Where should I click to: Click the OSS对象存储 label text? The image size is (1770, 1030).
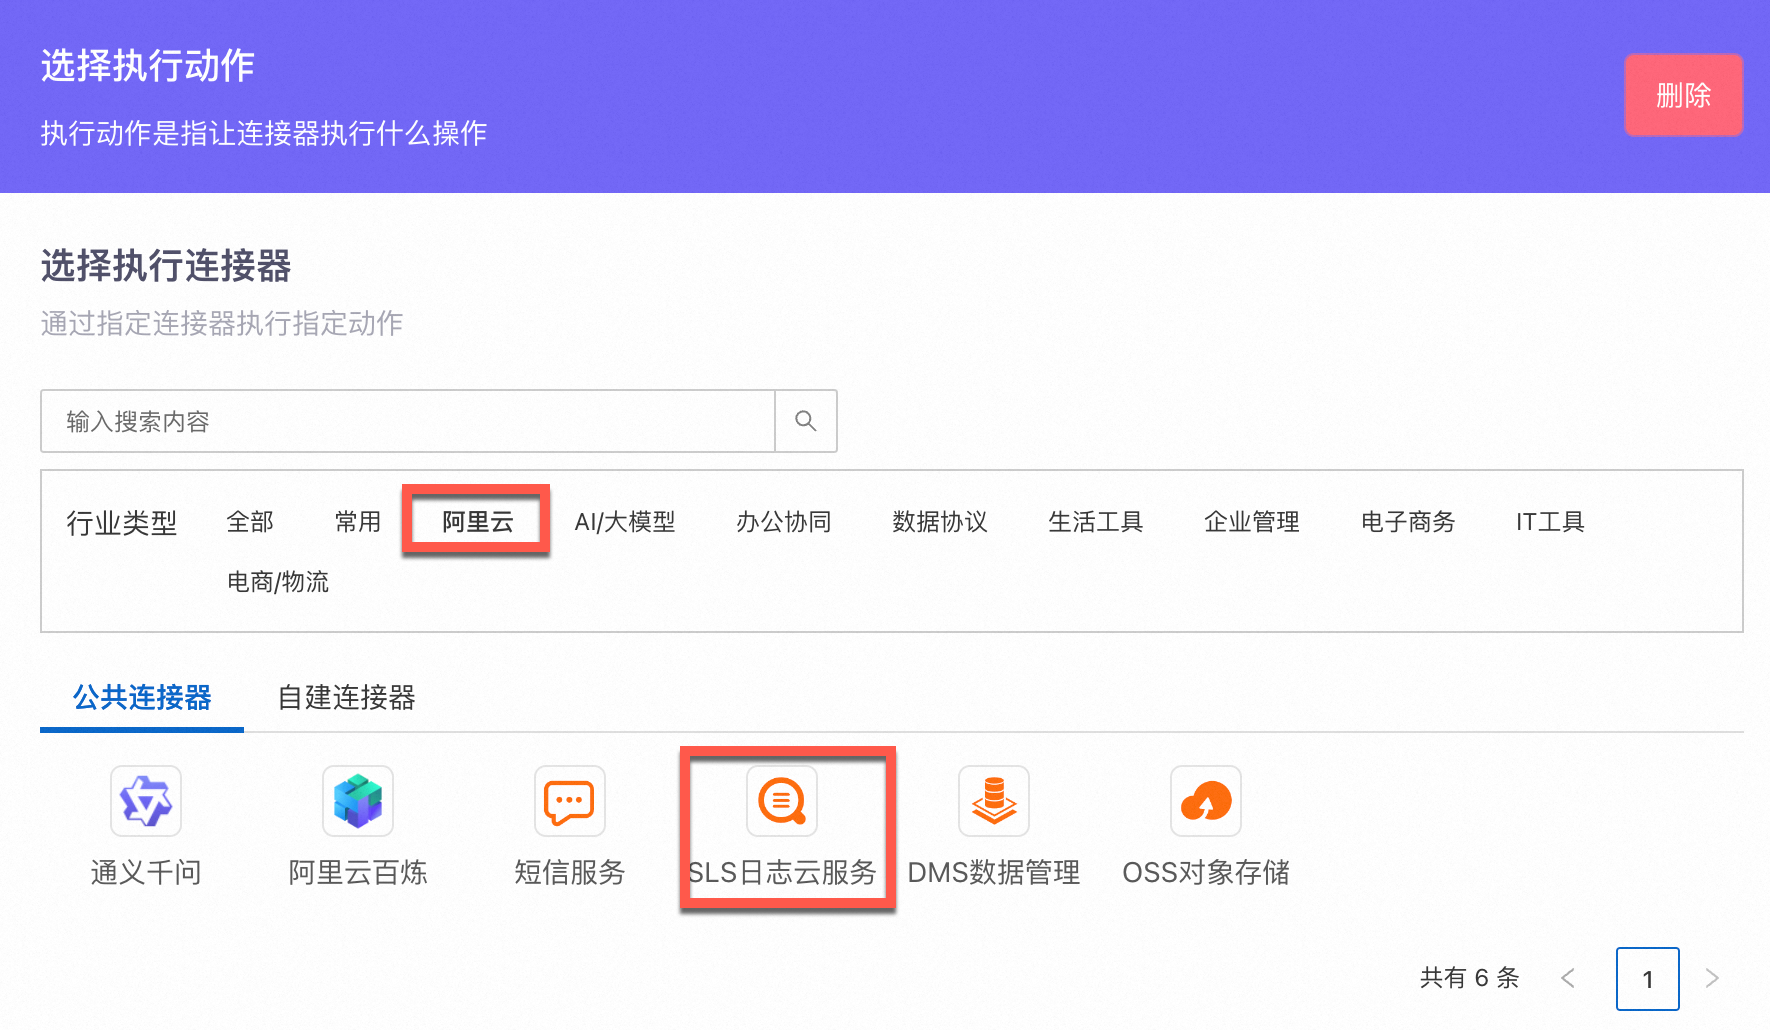pos(1206,872)
